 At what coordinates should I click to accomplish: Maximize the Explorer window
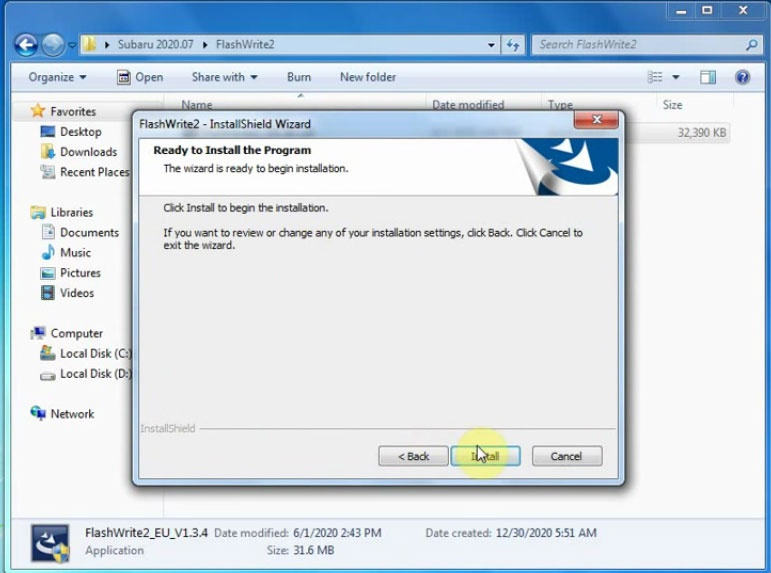click(707, 10)
